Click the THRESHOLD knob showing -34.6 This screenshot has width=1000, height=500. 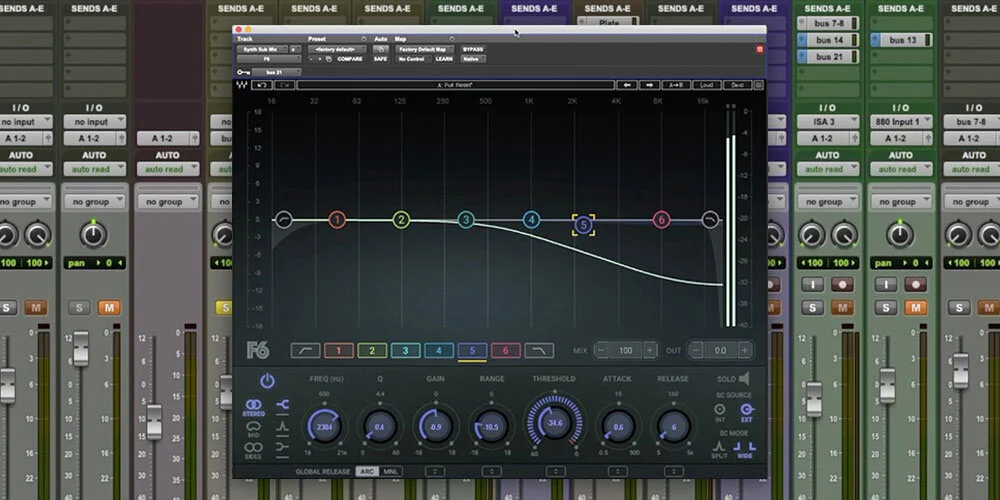point(555,423)
